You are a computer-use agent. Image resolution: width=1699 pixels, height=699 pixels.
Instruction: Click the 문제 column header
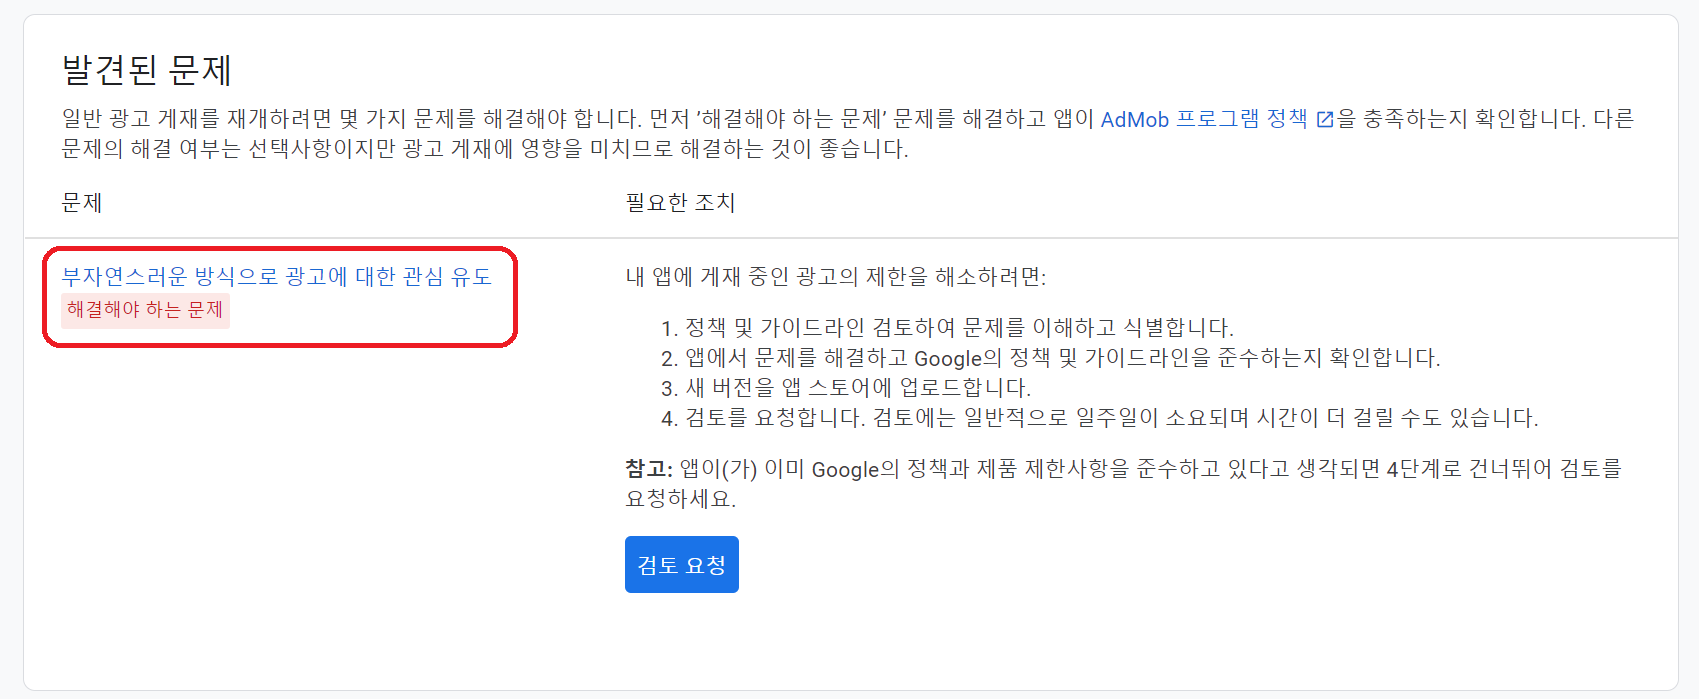click(x=82, y=203)
